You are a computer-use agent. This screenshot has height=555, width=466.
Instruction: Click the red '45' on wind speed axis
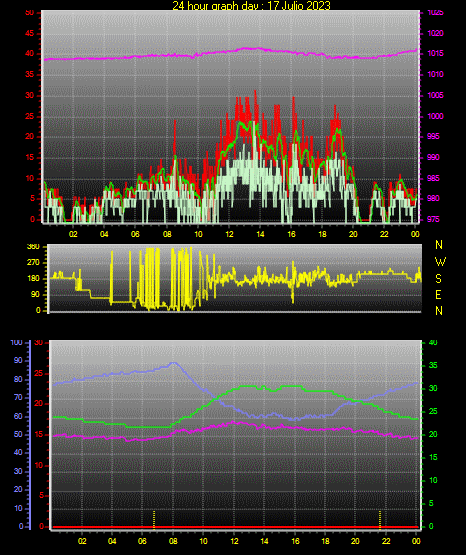pyautogui.click(x=30, y=34)
